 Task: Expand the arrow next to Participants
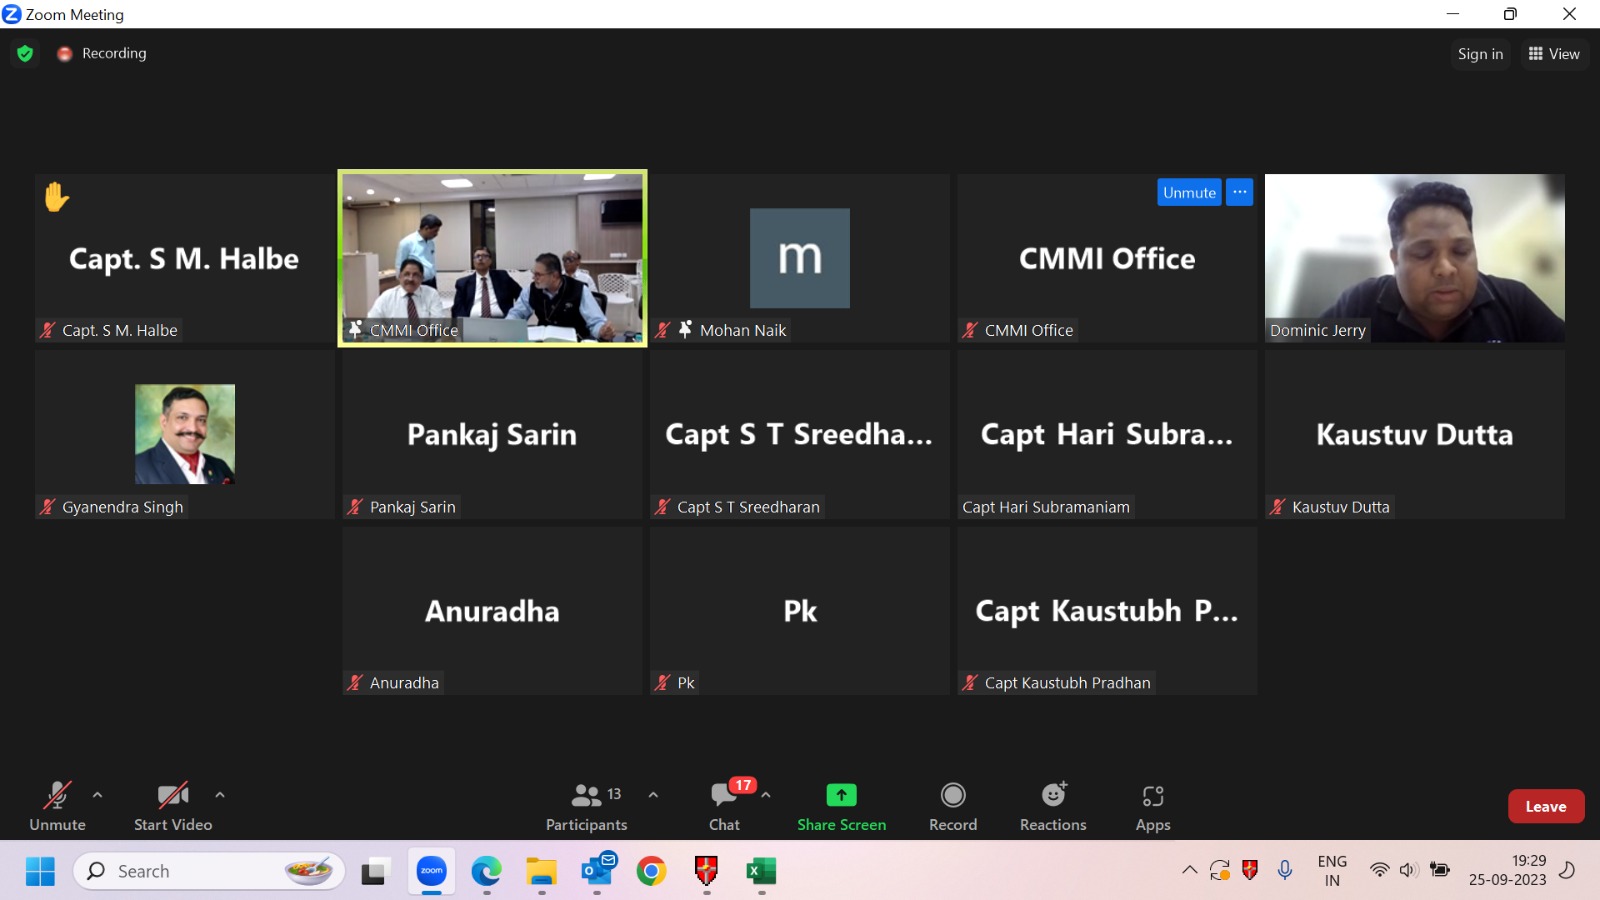click(653, 795)
